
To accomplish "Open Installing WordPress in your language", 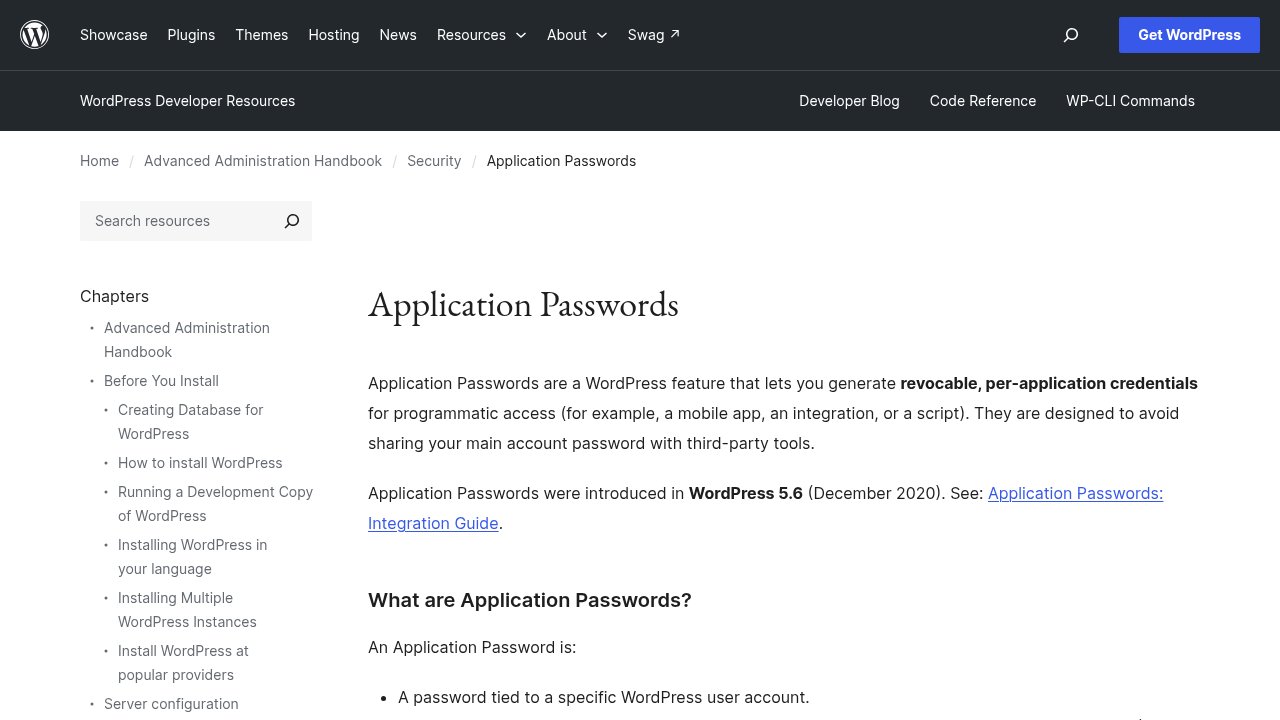I will (192, 557).
